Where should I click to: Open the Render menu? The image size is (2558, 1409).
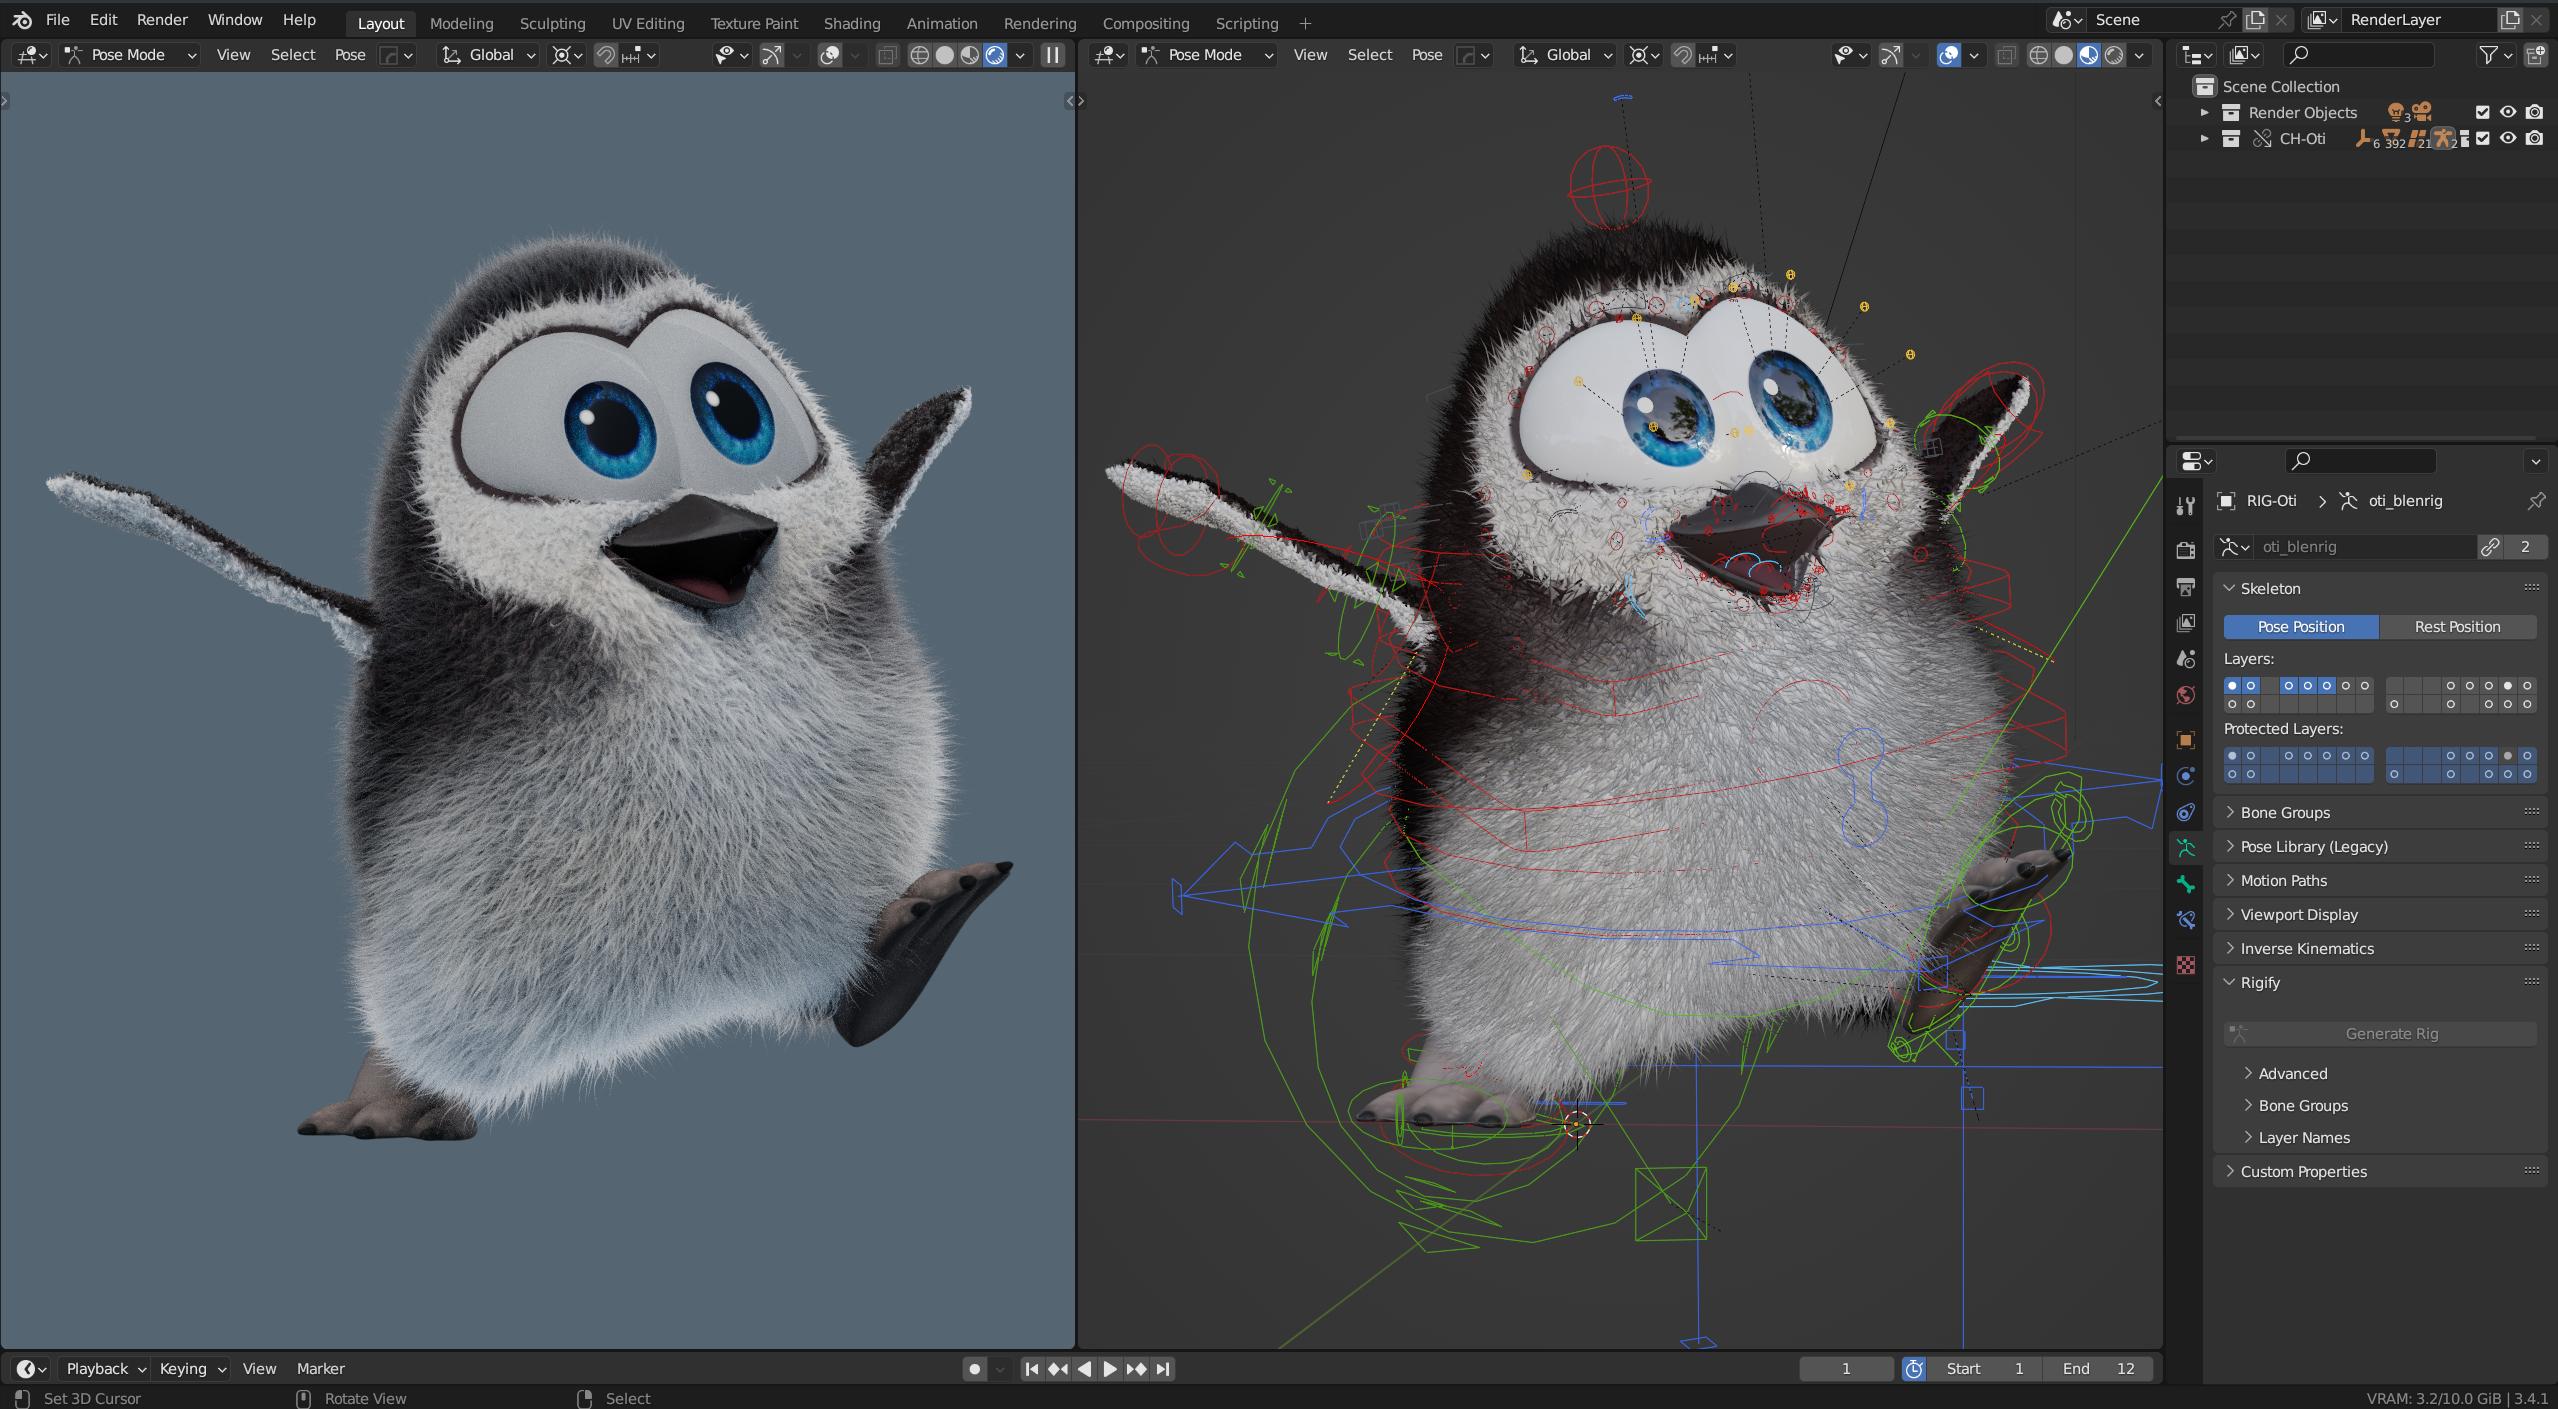point(162,20)
